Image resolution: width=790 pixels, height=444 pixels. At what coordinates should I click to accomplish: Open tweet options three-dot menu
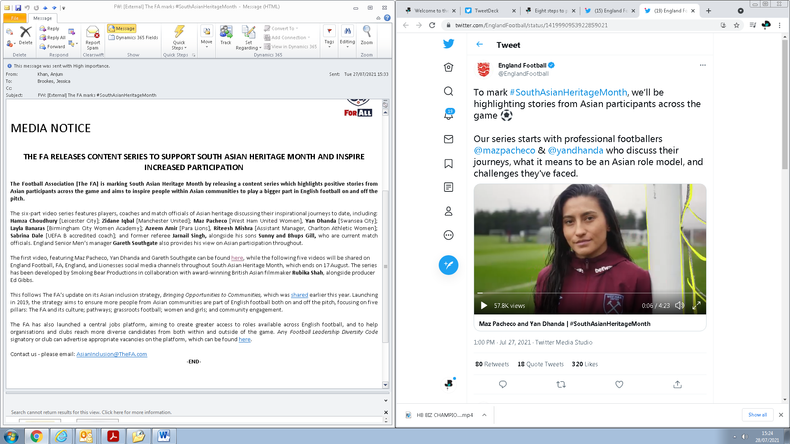click(702, 65)
